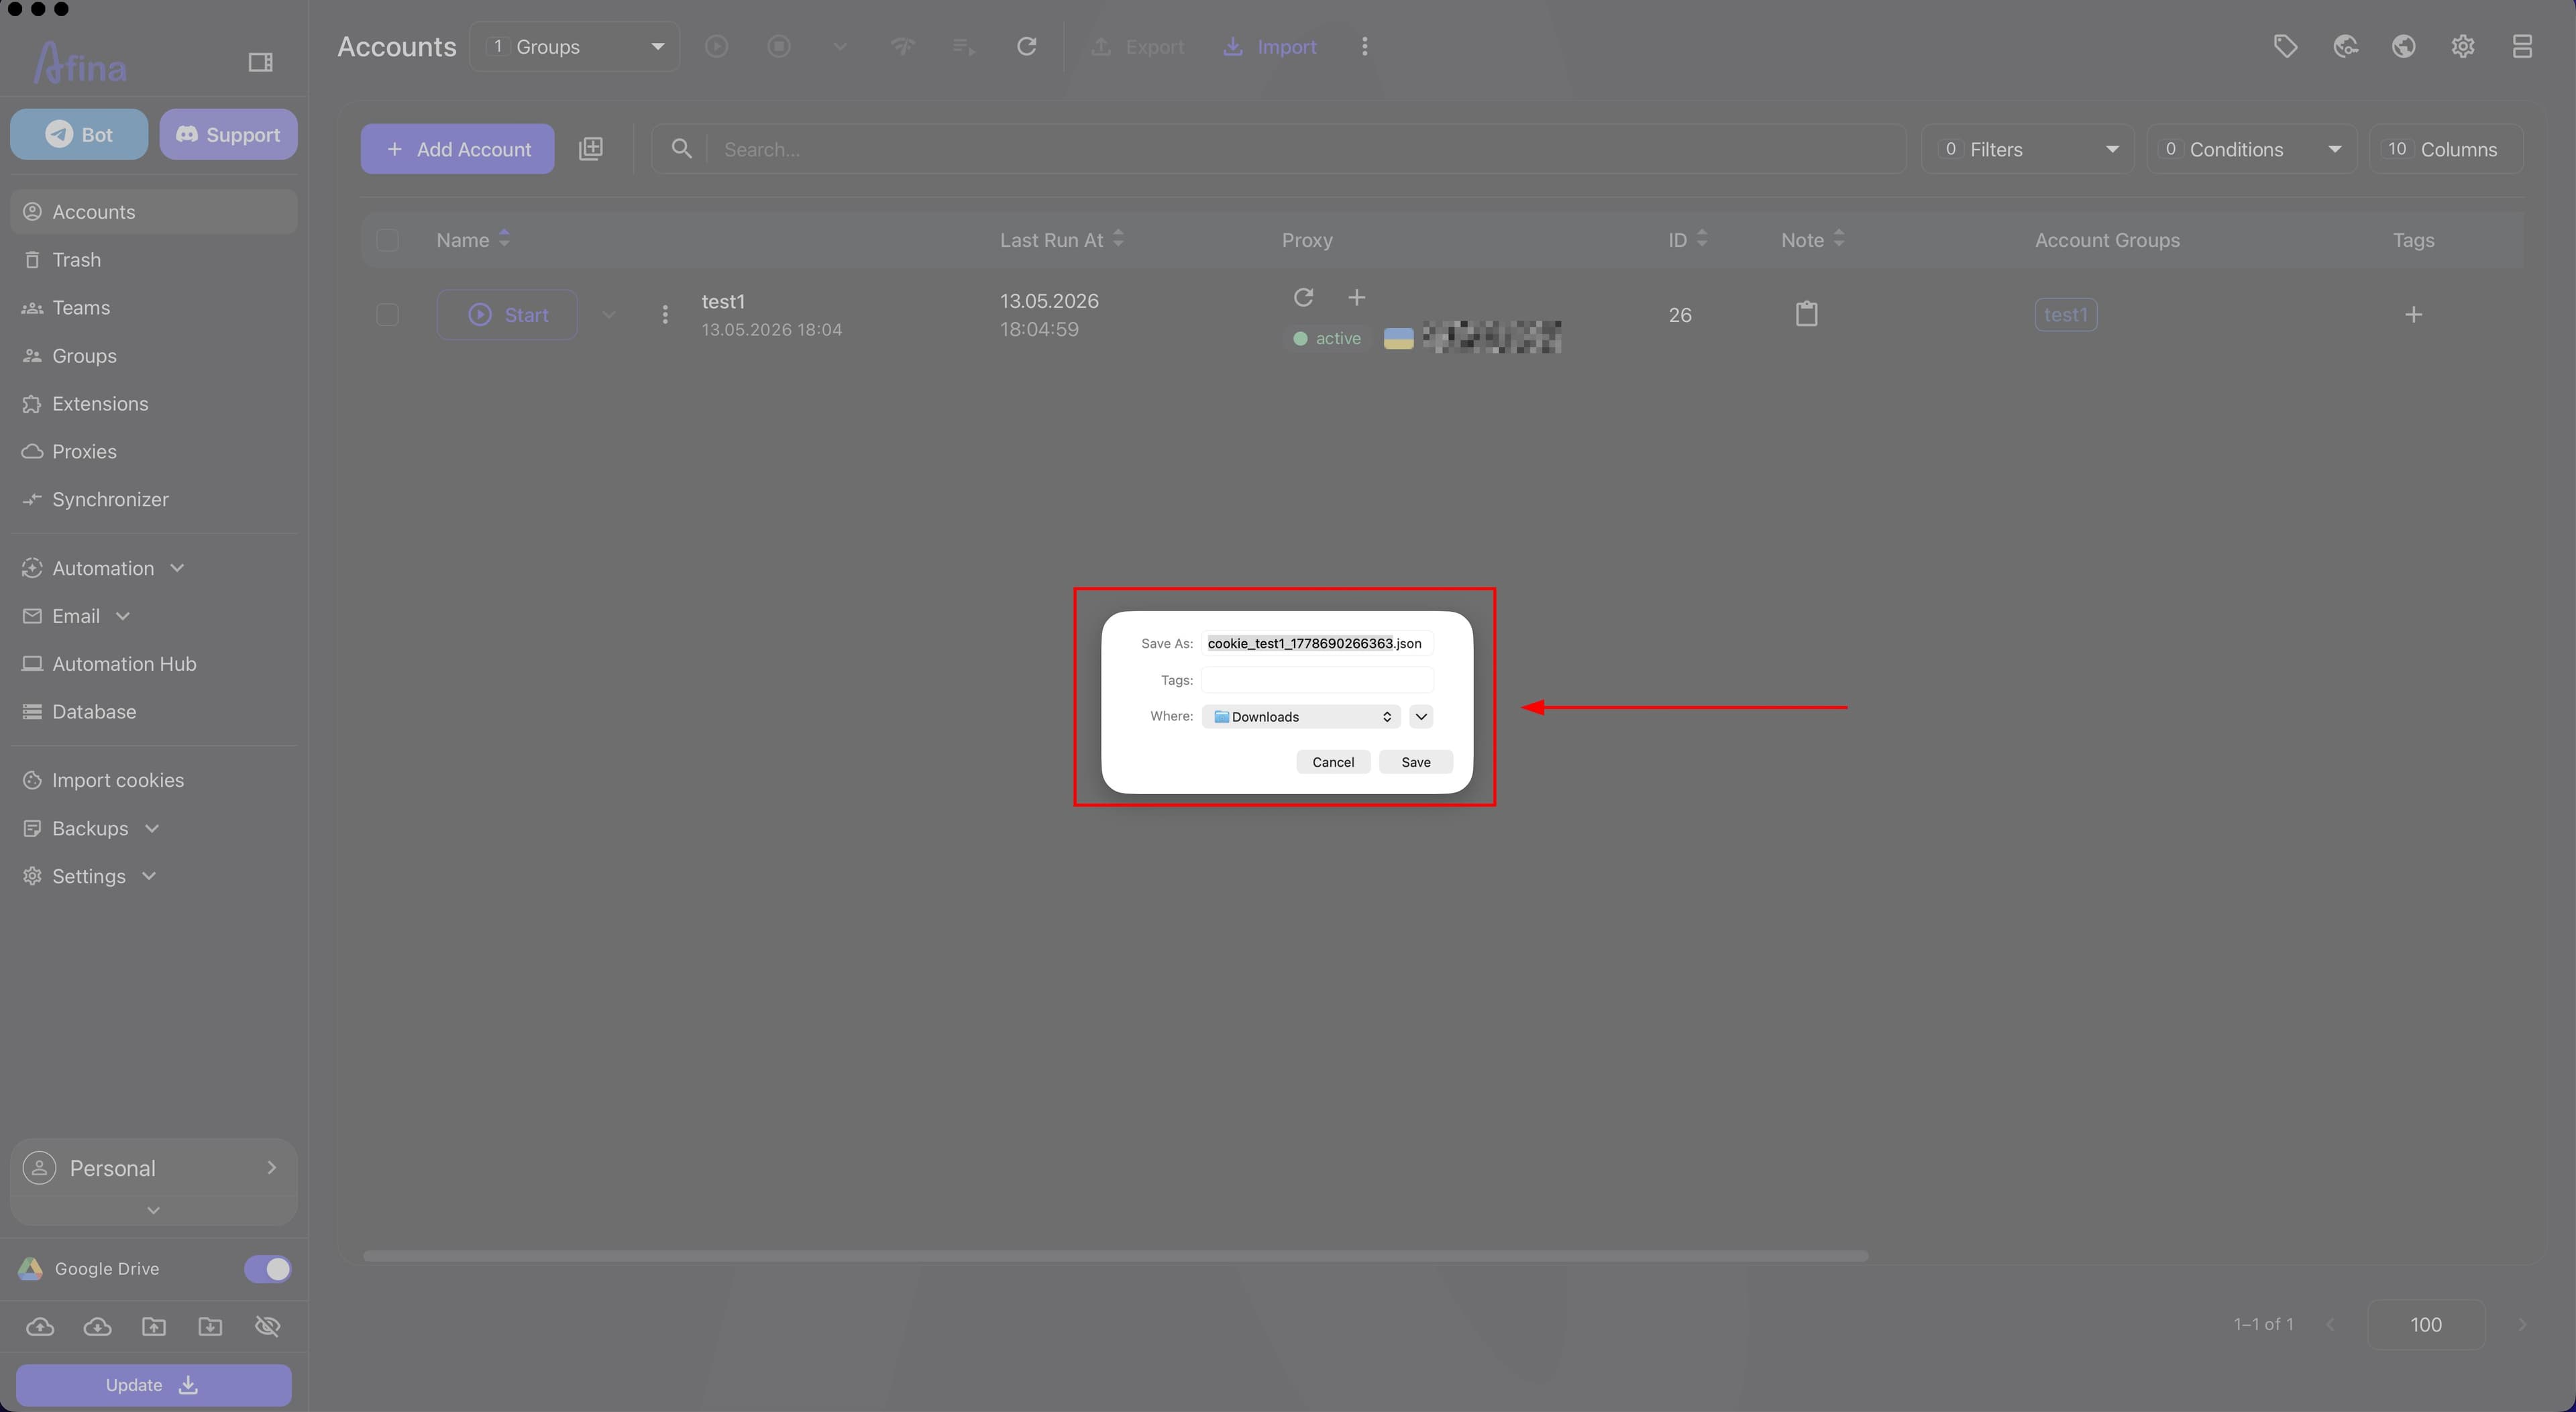
Task: Start the test1 account
Action: point(507,315)
